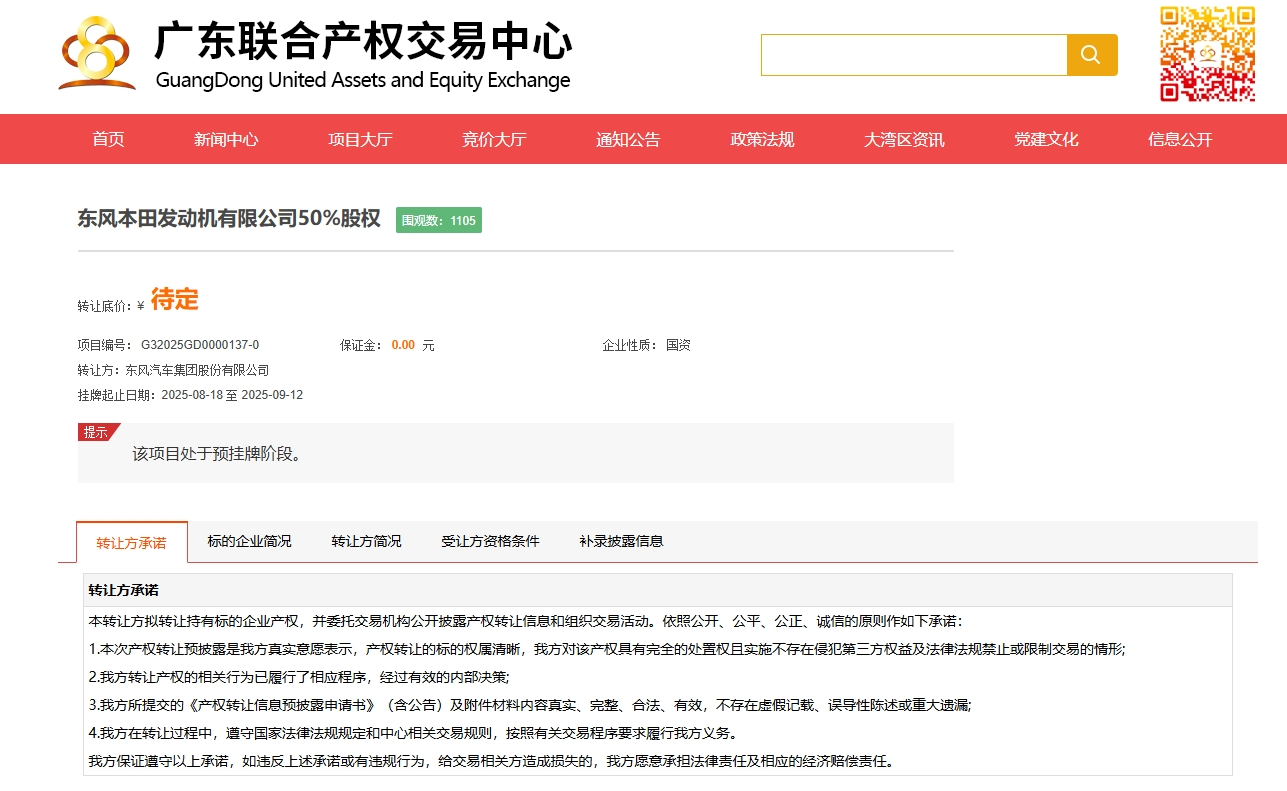The height and width of the screenshot is (791, 1287).
Task: Click commitment item 2 about 内部决策
Action: [299, 677]
